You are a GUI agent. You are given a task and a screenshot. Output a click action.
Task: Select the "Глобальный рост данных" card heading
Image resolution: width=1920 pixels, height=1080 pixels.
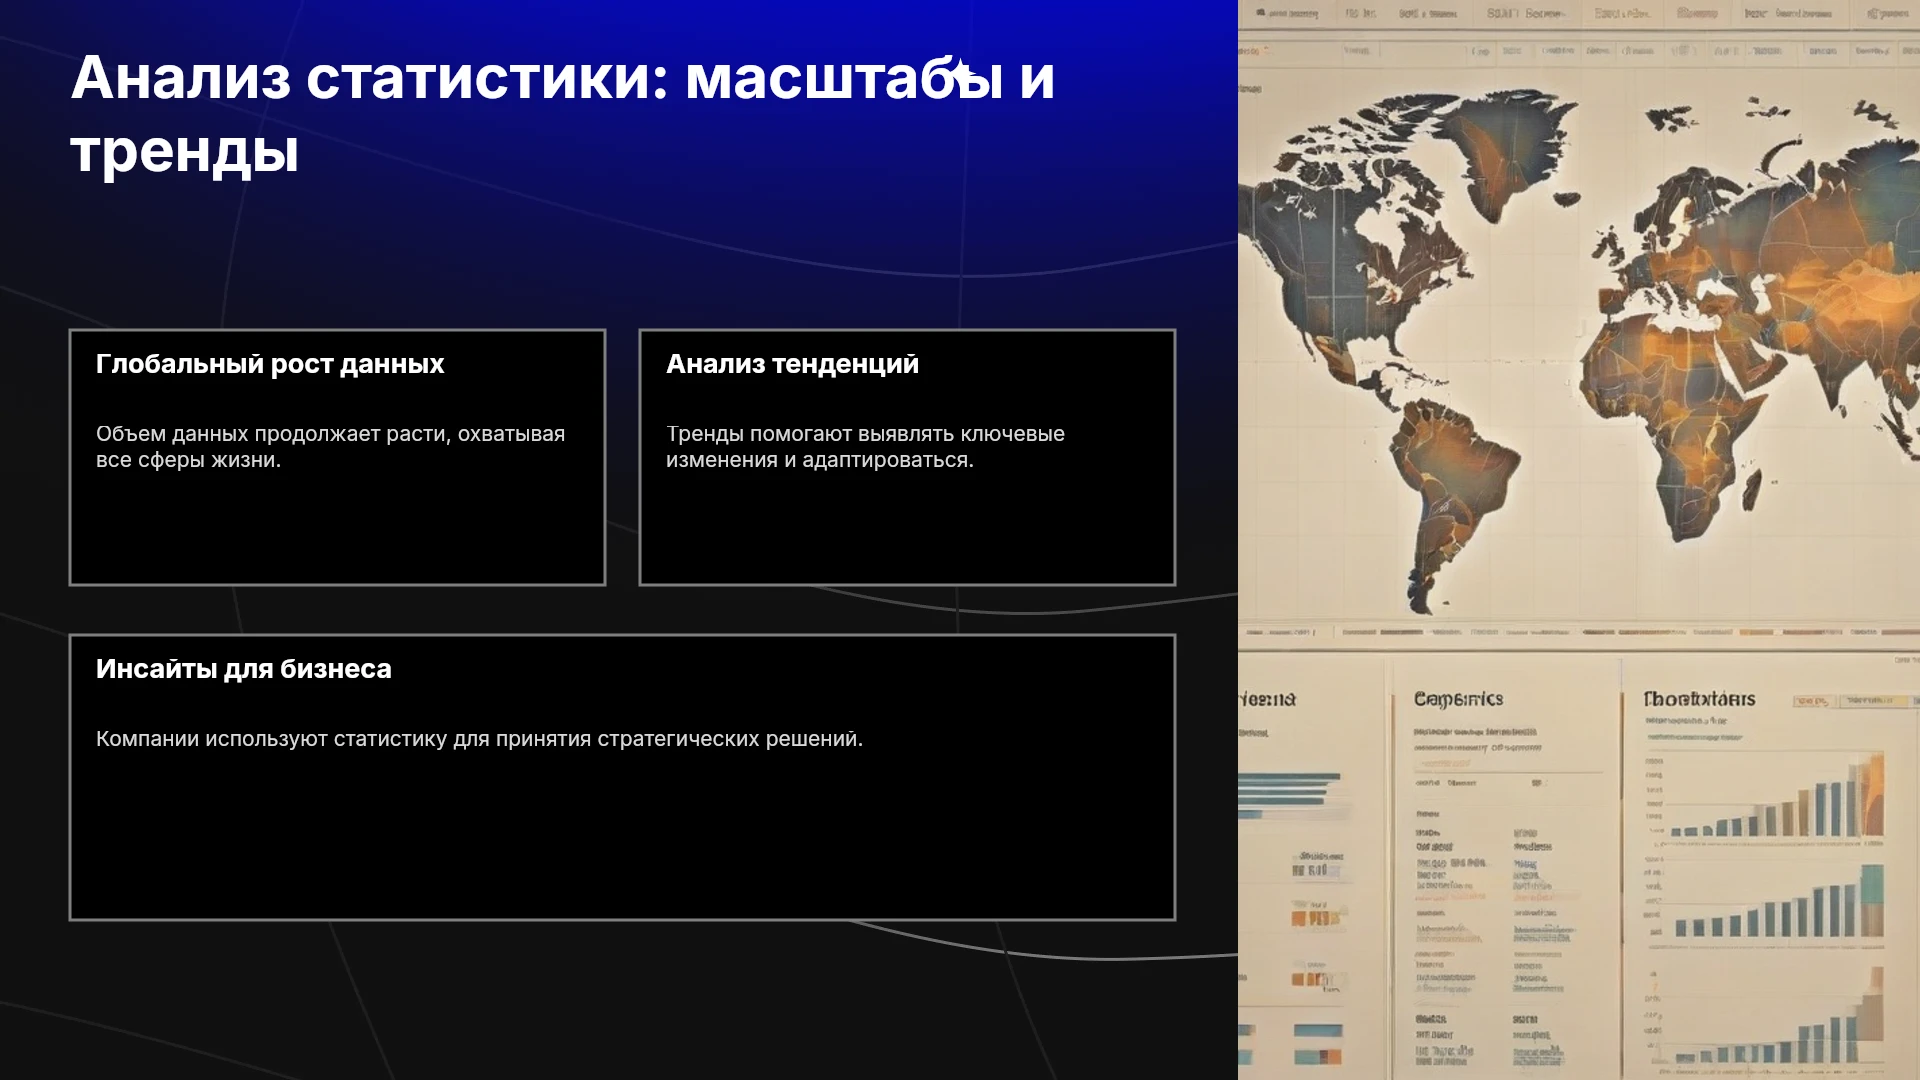(x=270, y=364)
